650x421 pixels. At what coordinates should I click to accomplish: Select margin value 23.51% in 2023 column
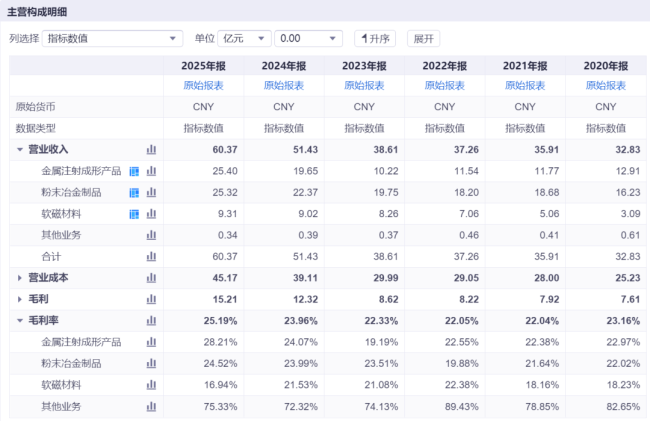[381, 363]
